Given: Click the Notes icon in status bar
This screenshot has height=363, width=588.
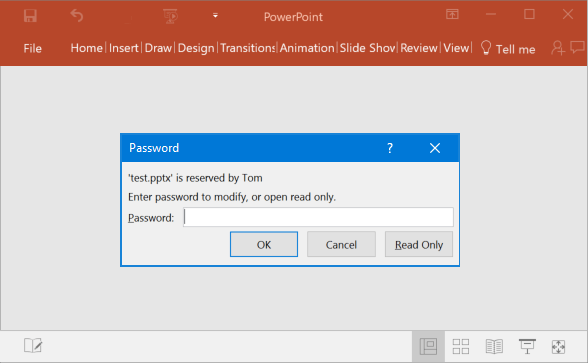Looking at the screenshot, I should pos(33,345).
